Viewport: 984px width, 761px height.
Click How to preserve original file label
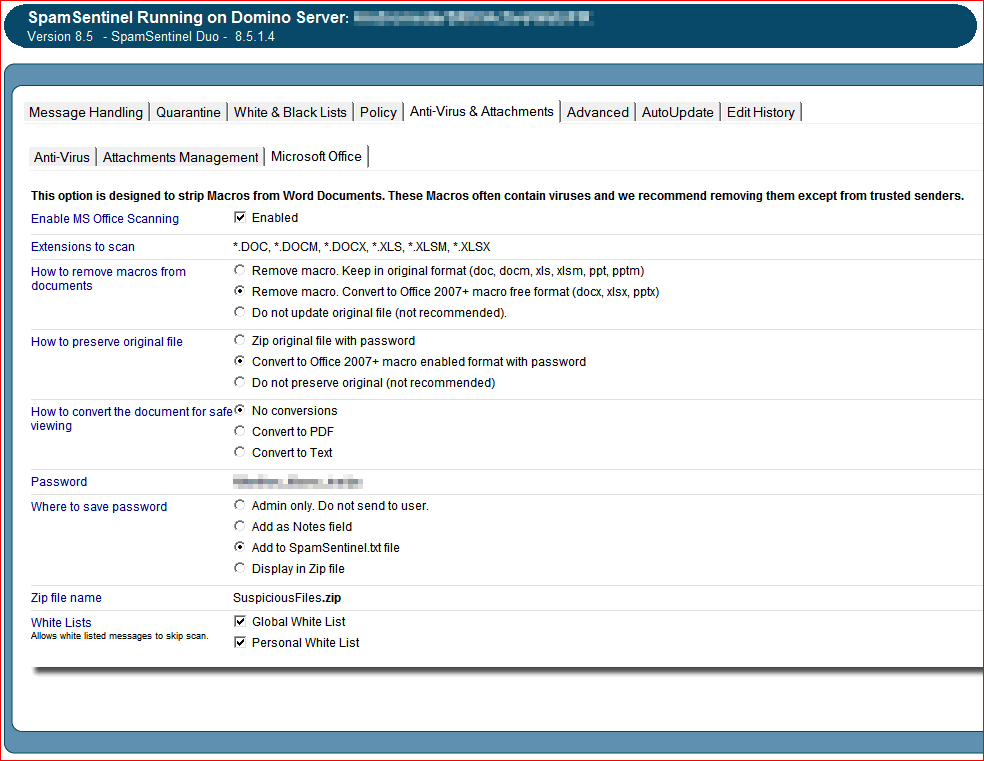pos(107,342)
